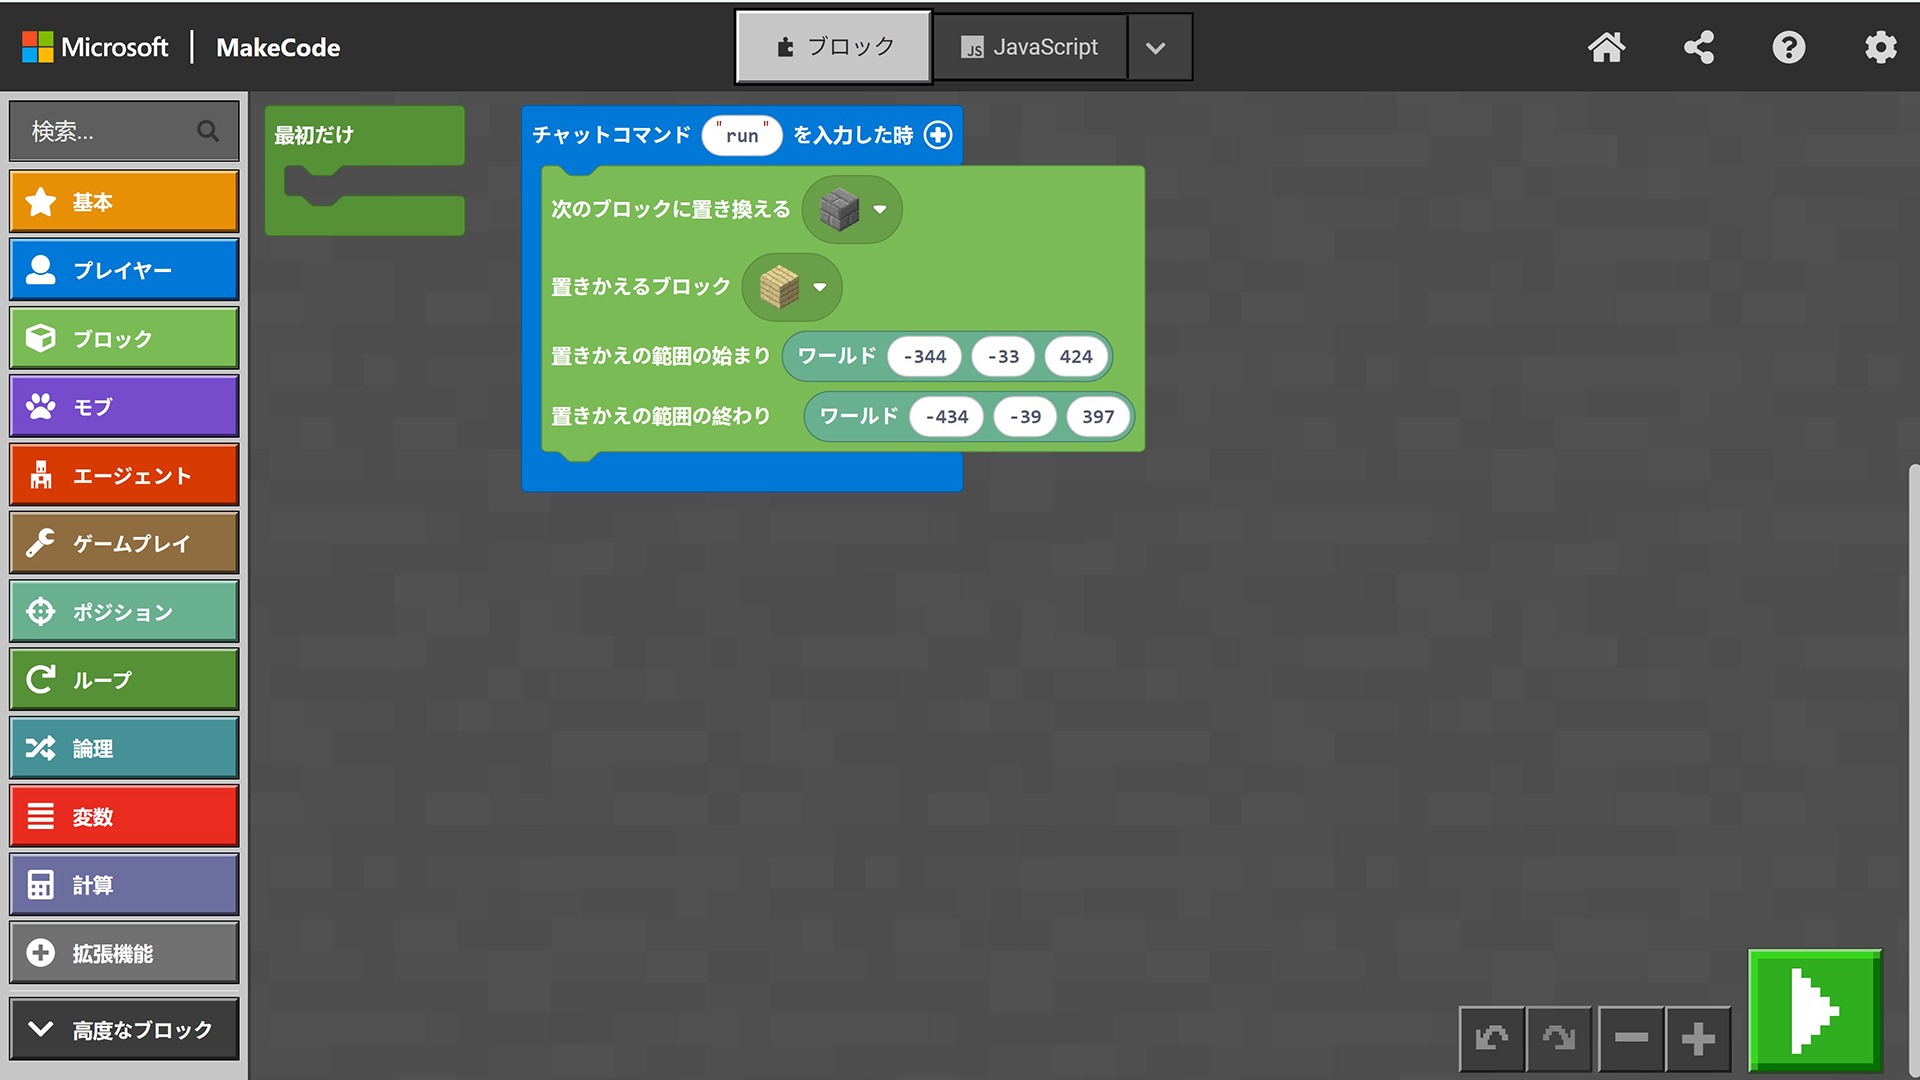The width and height of the screenshot is (1920, 1080).
Task: Open the 拡張機能 extensions category
Action: pos(124,953)
